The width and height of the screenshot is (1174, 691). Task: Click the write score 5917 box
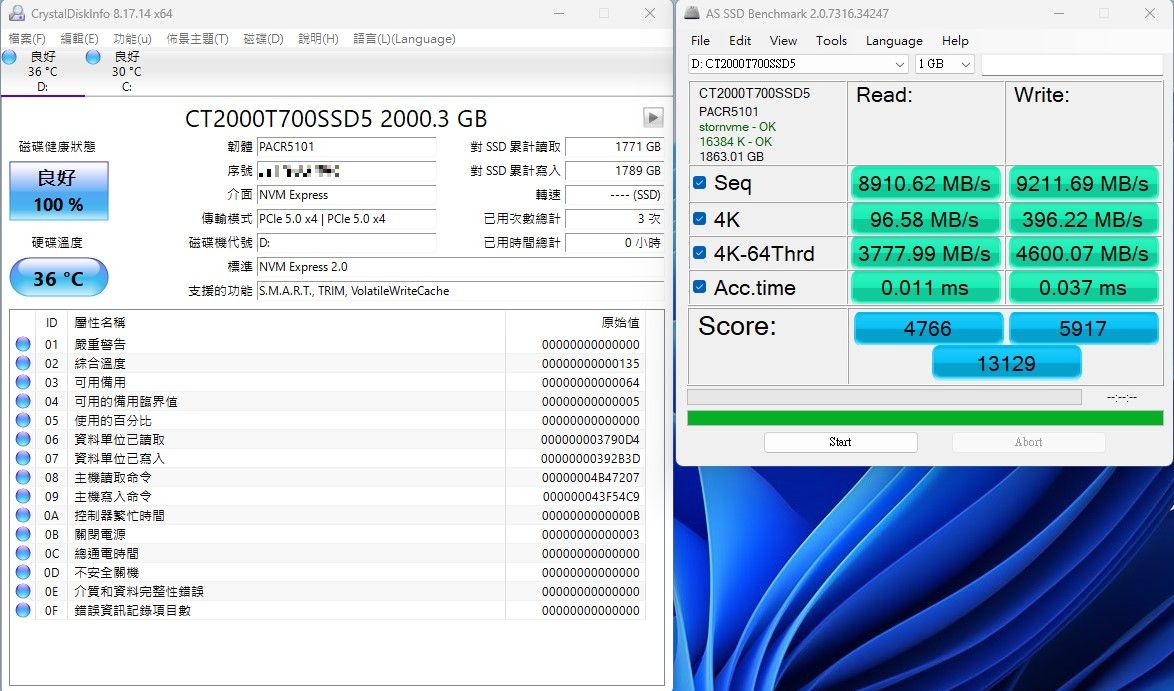(x=1083, y=328)
